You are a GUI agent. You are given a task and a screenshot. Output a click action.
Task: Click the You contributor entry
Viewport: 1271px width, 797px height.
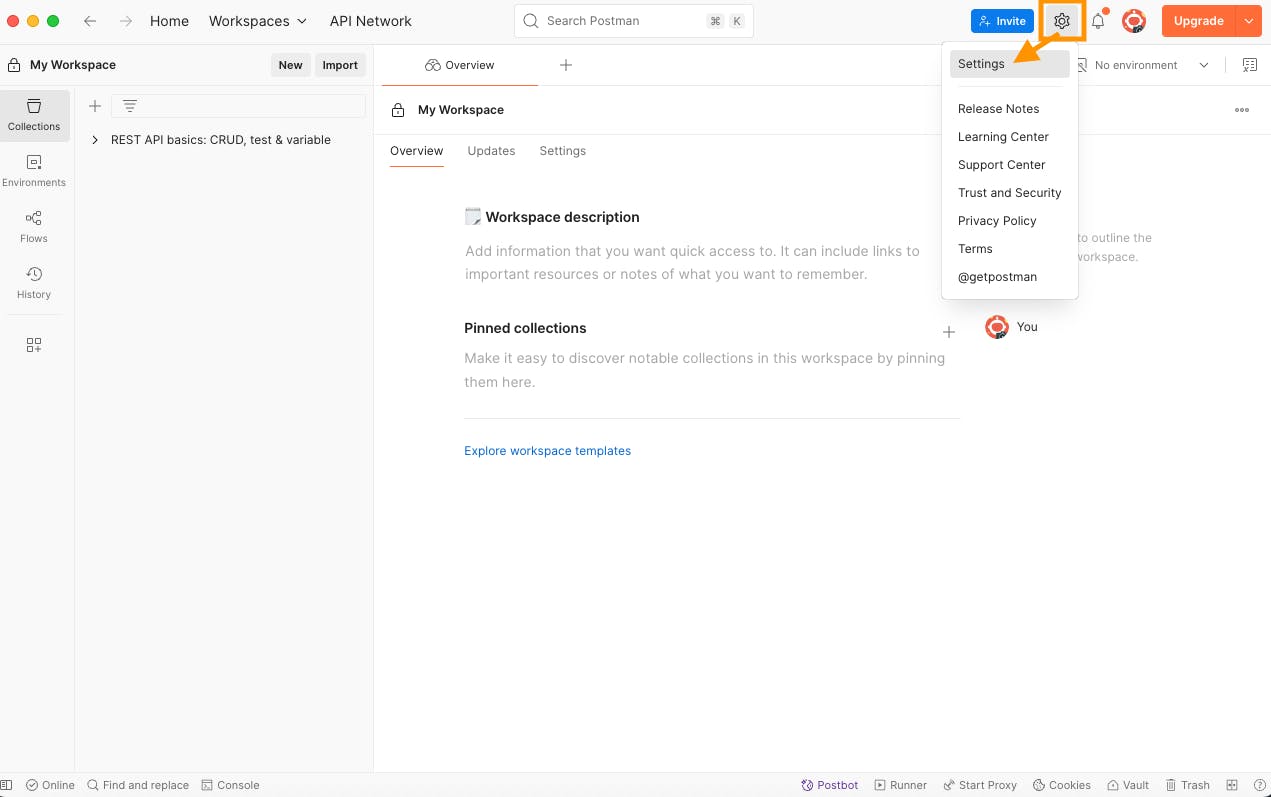[x=1012, y=327]
